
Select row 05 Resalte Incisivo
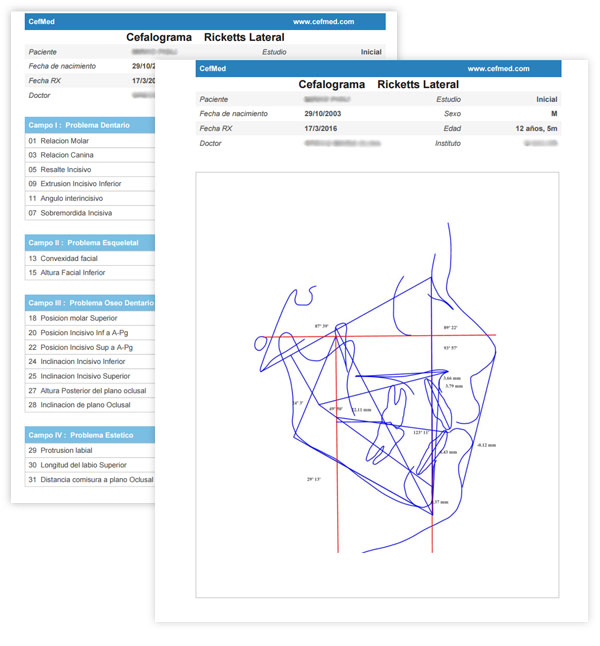click(x=90, y=170)
